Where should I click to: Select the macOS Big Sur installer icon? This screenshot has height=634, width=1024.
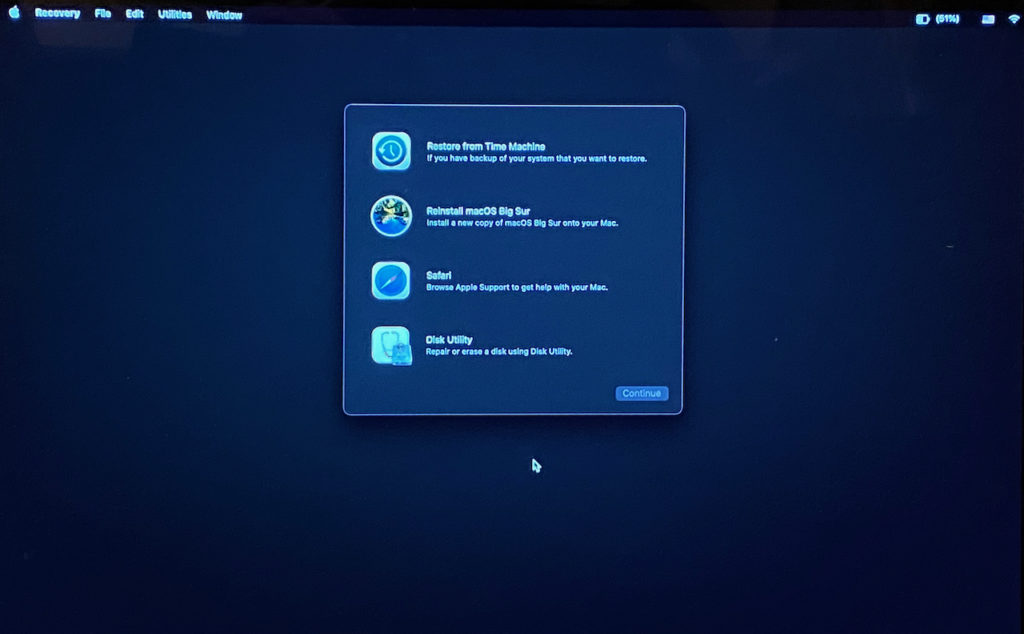pos(391,216)
